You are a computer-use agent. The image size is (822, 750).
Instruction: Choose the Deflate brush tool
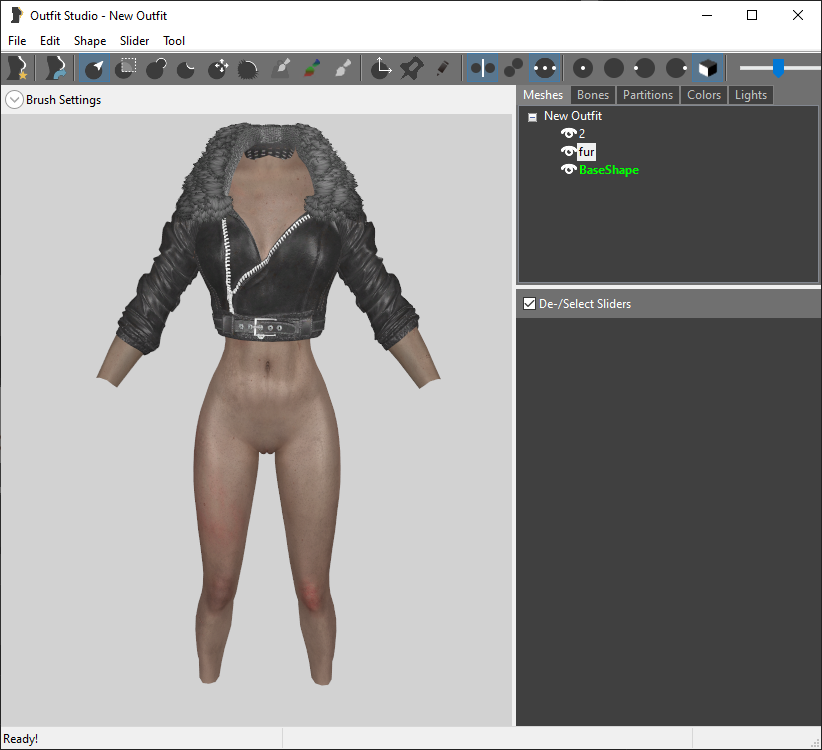pos(187,68)
